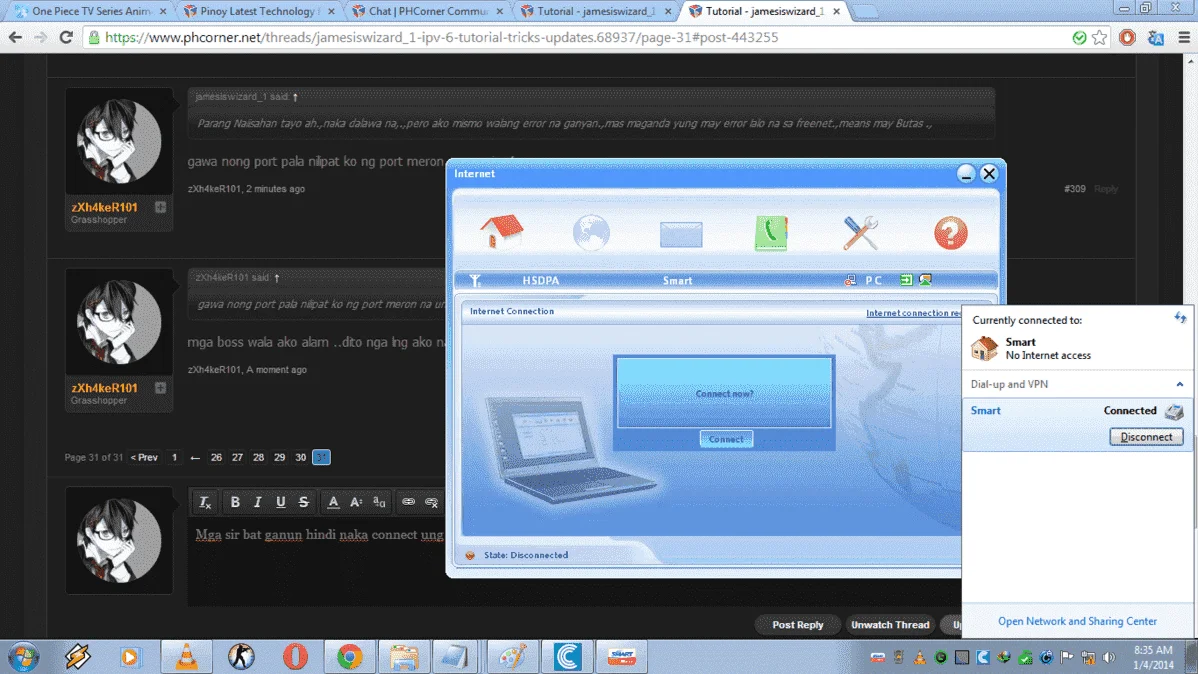Click the green checkmark extension icon in address bar
Image resolution: width=1198 pixels, height=674 pixels.
[1079, 37]
